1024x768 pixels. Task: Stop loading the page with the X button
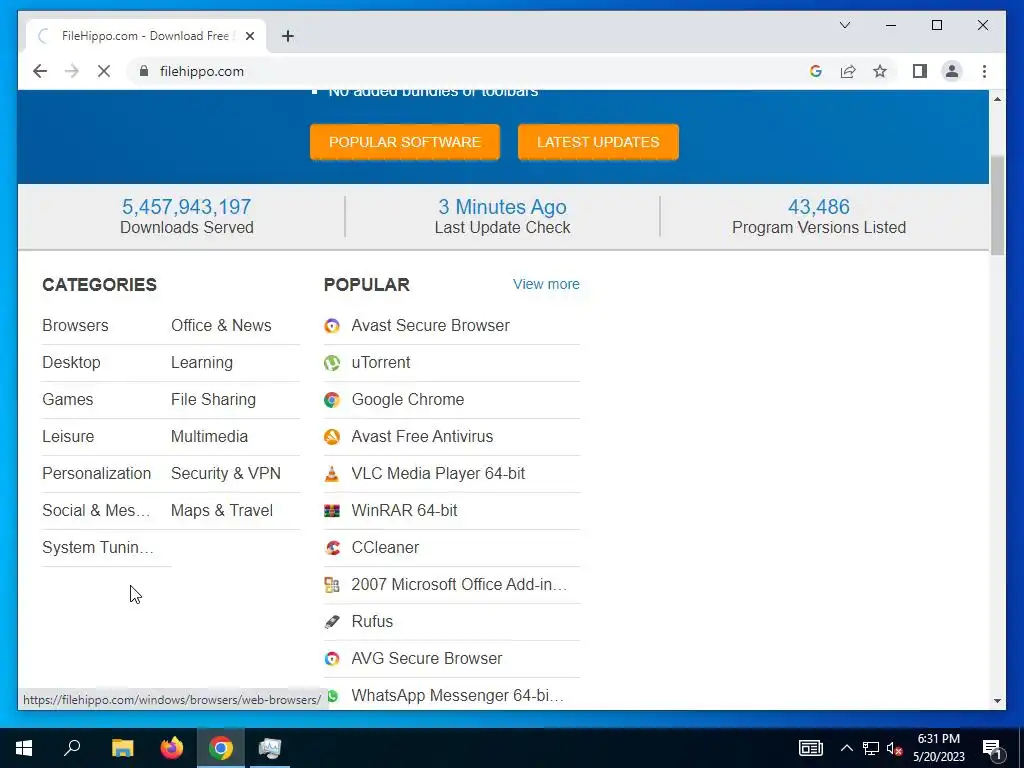[x=104, y=71]
